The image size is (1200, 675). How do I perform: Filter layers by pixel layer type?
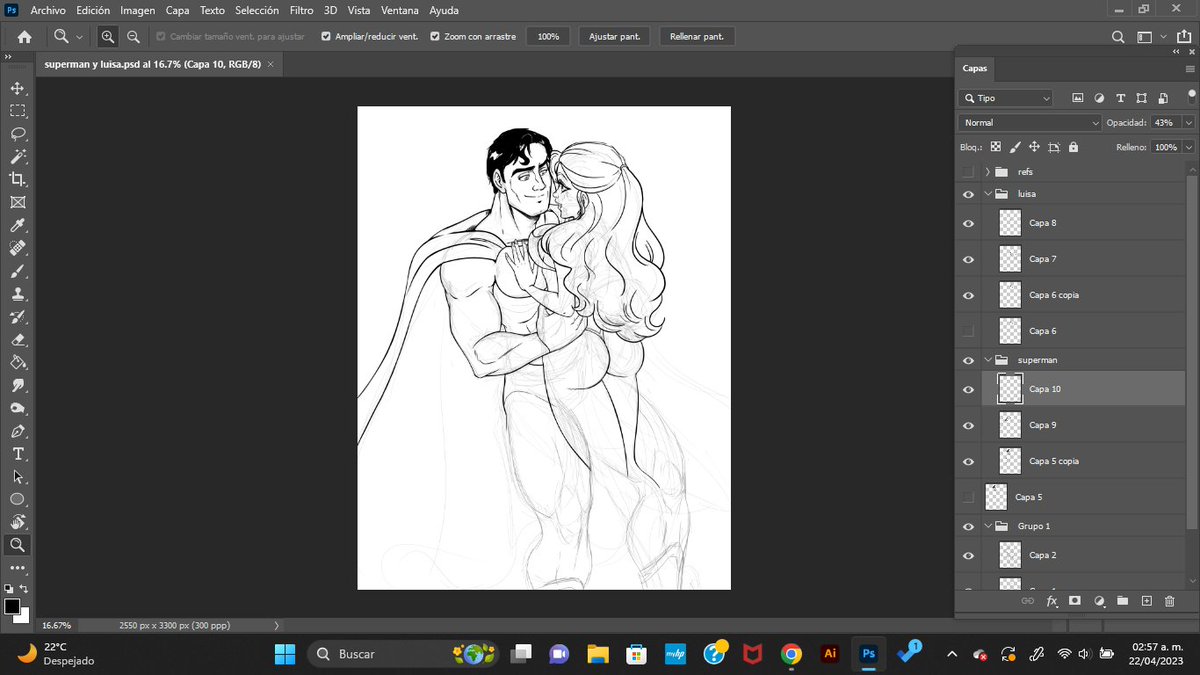pos(1078,98)
